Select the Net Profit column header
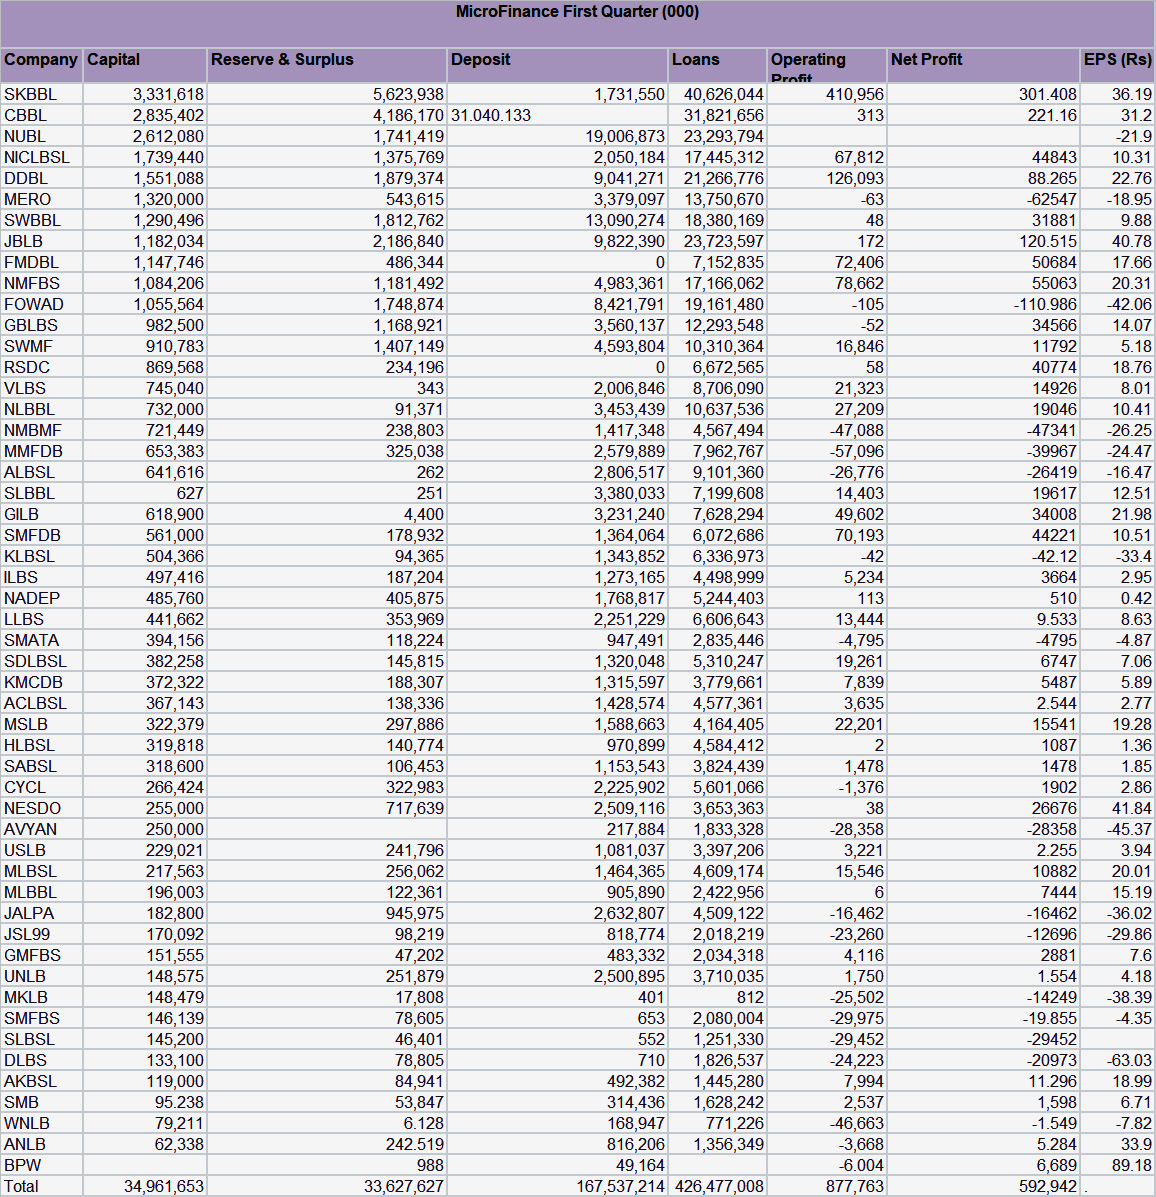Screen dimensions: 1156x1197 pos(926,60)
